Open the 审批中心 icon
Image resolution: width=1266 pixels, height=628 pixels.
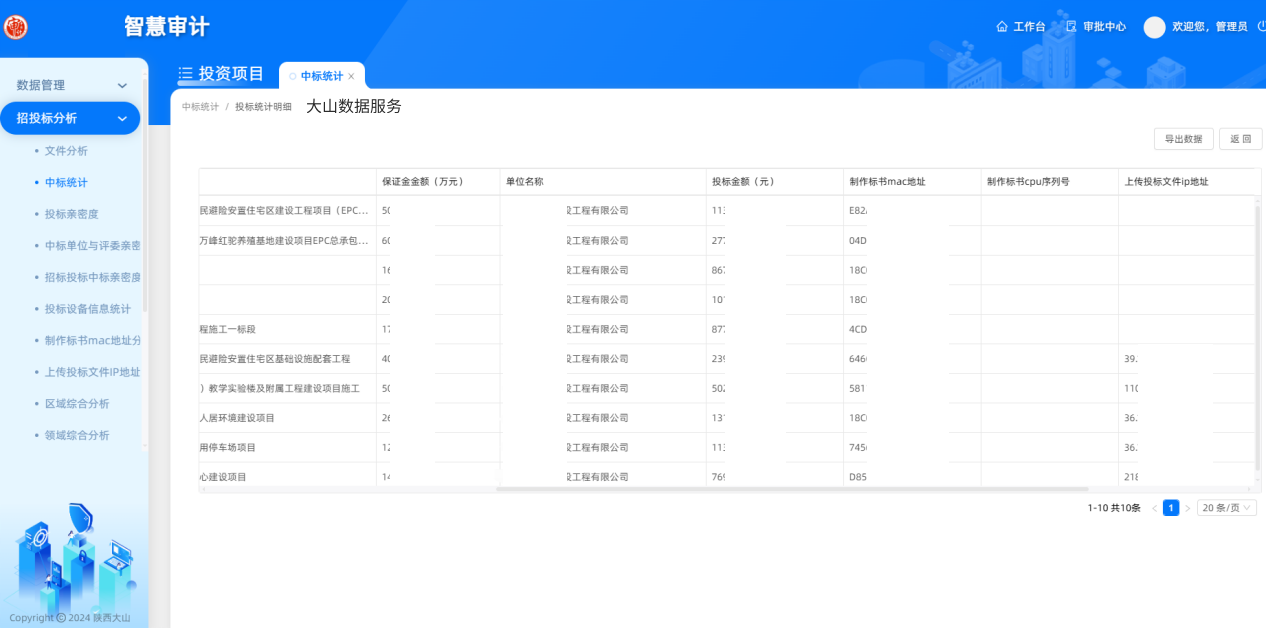tap(1071, 27)
